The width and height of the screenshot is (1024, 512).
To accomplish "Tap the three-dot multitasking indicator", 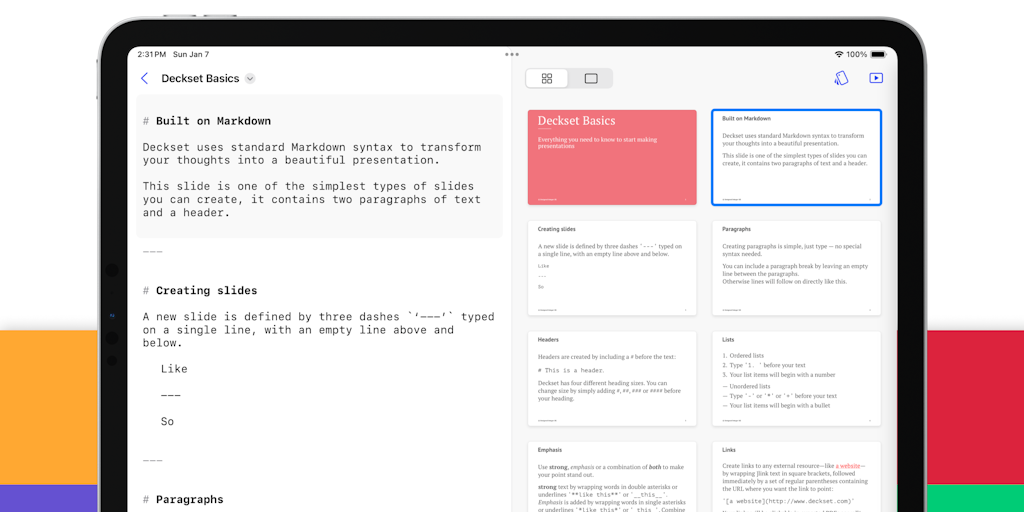I will coord(512,55).
